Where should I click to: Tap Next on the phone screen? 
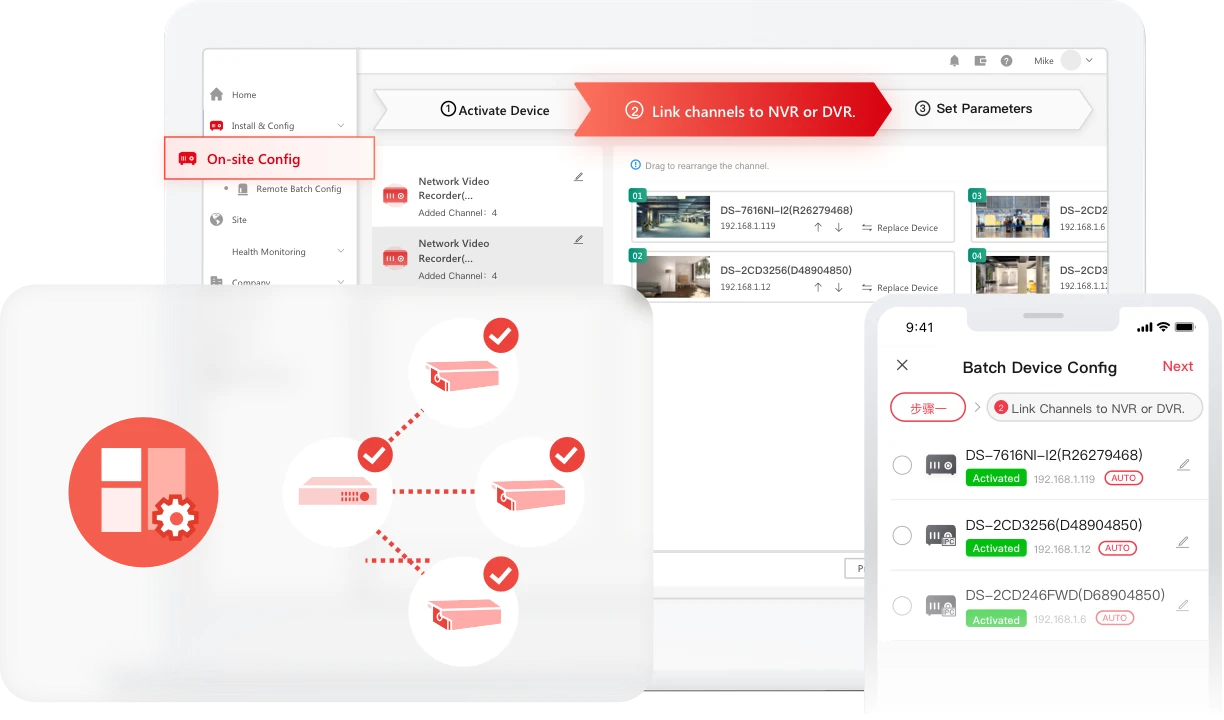tap(1177, 367)
